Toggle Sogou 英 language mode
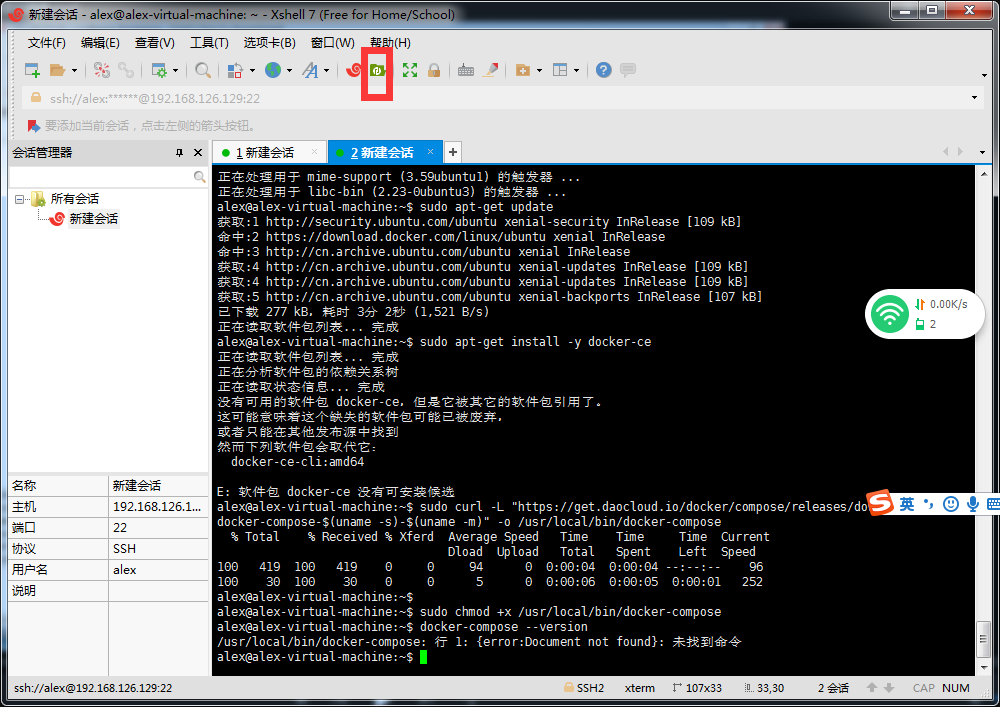Screen dimensions: 1000x707 point(907,504)
